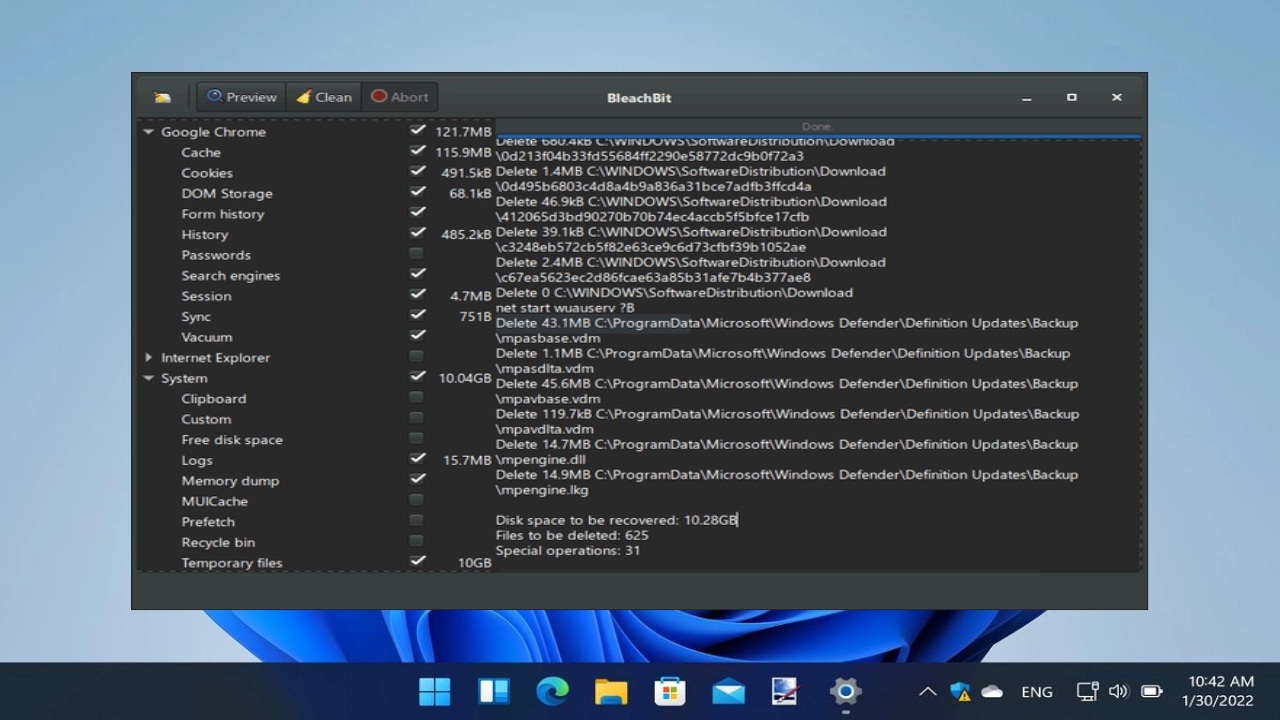Select the Vacuum item
This screenshot has height=720, width=1280.
tap(207, 337)
